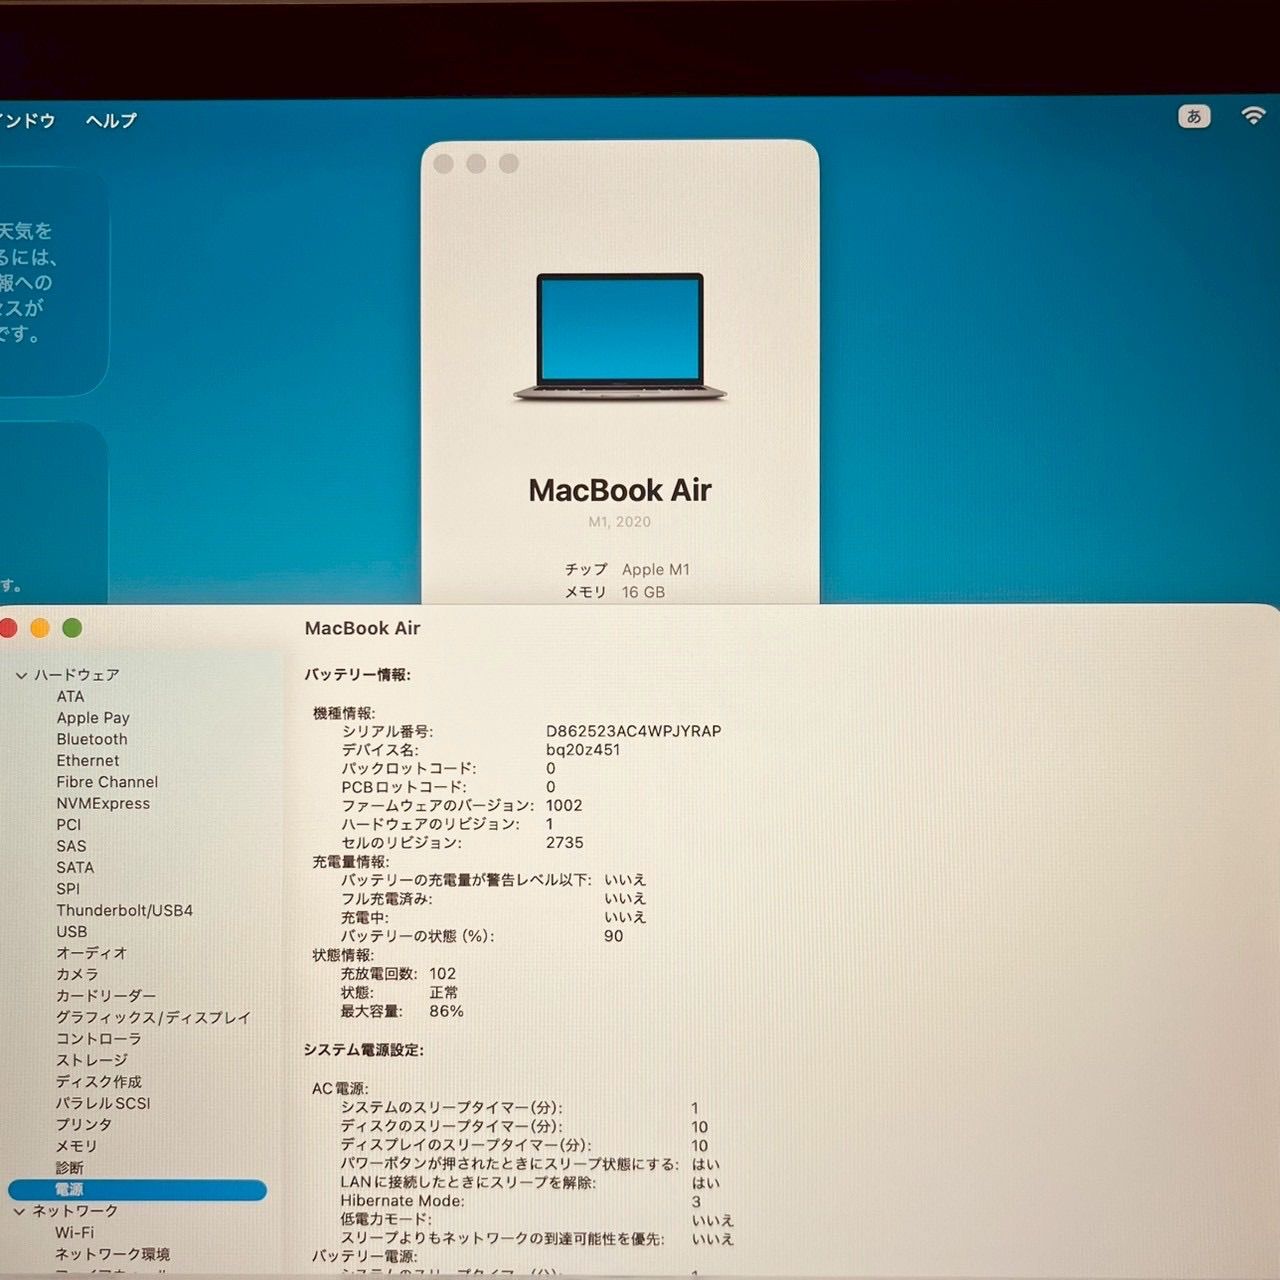
Task: Click device name value bq20z451
Action: (583, 749)
